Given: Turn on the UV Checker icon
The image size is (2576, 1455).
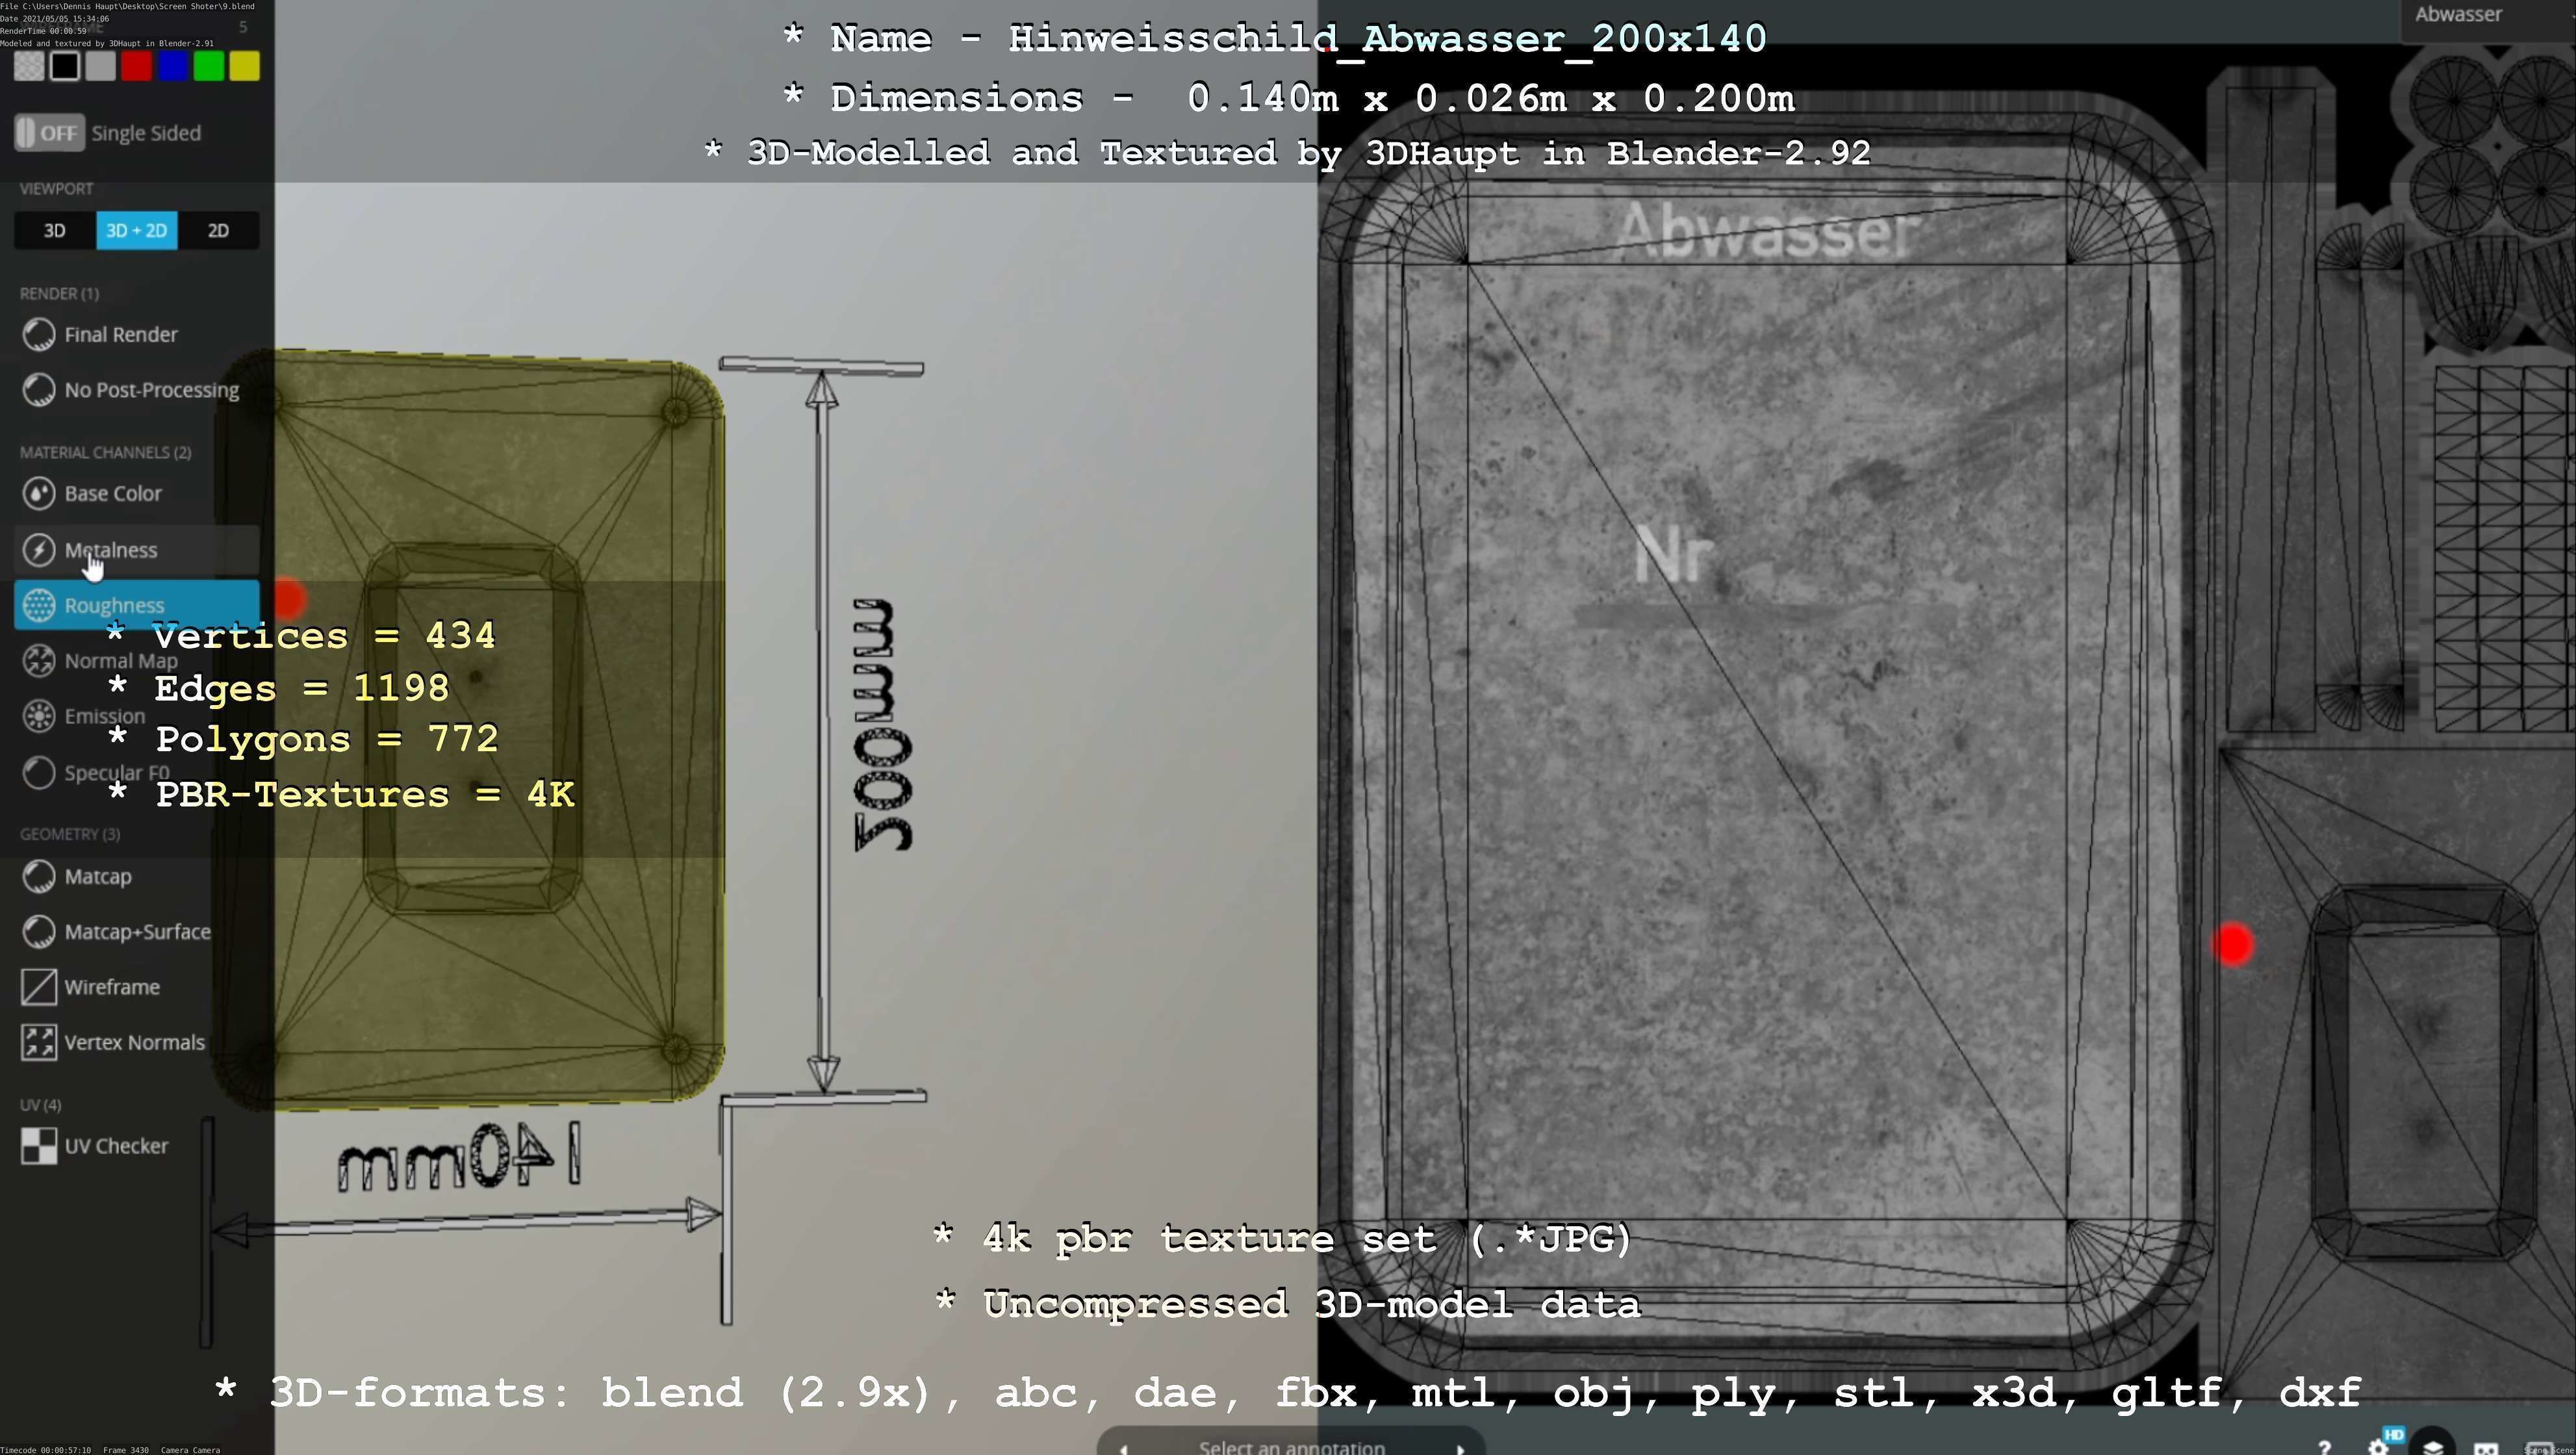Looking at the screenshot, I should (39, 1146).
